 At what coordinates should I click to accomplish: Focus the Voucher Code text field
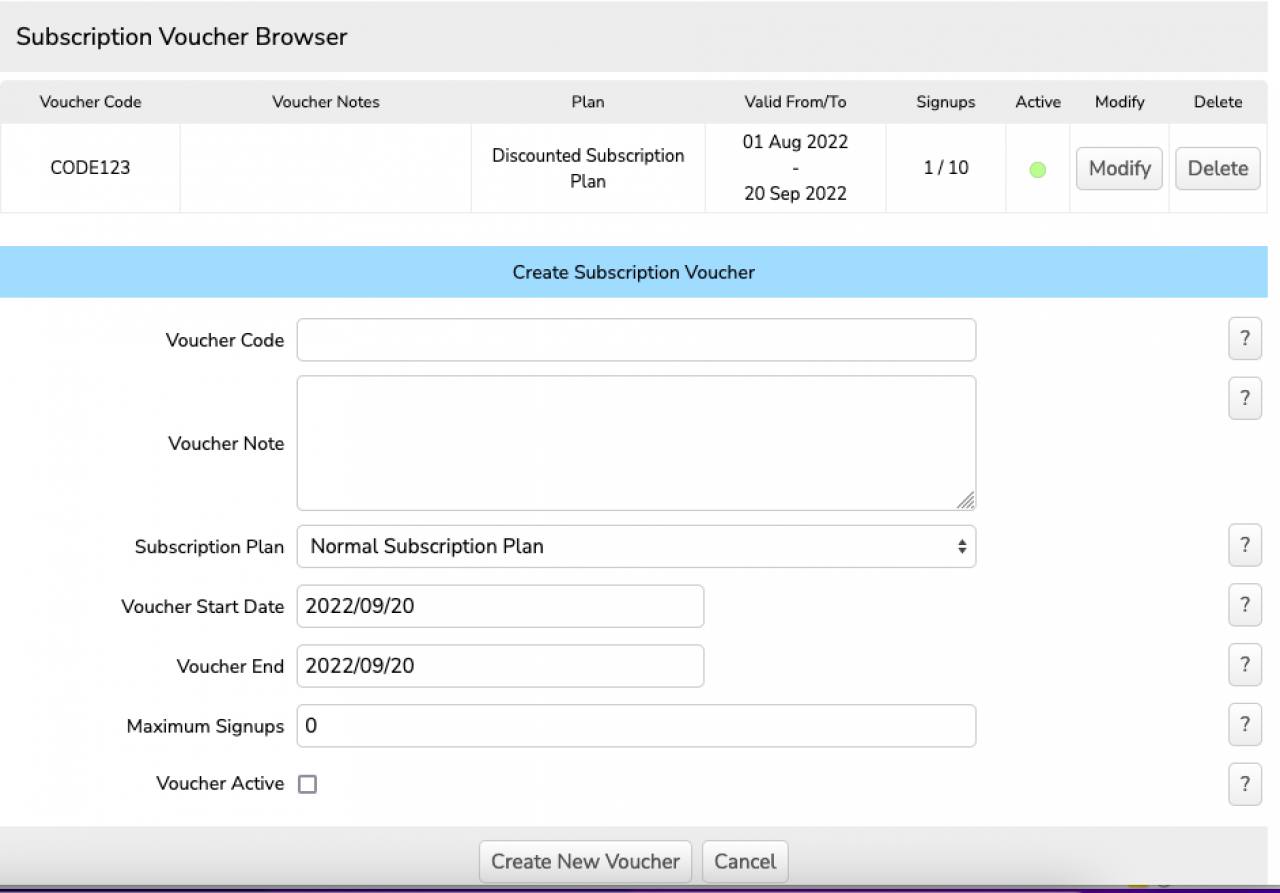coord(636,340)
